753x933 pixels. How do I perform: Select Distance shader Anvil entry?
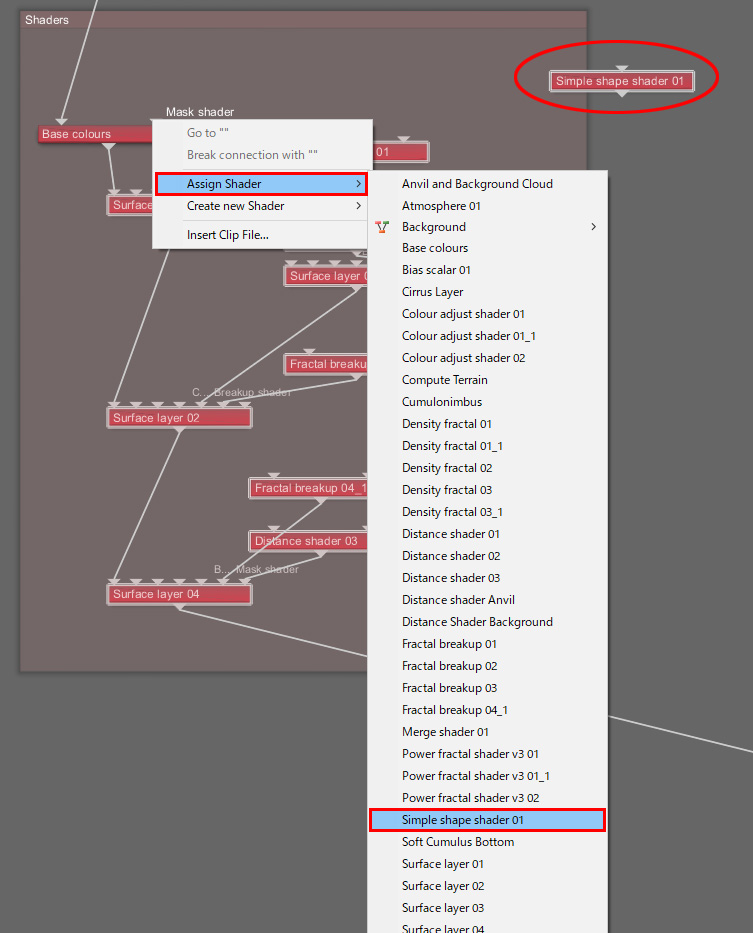[458, 600]
